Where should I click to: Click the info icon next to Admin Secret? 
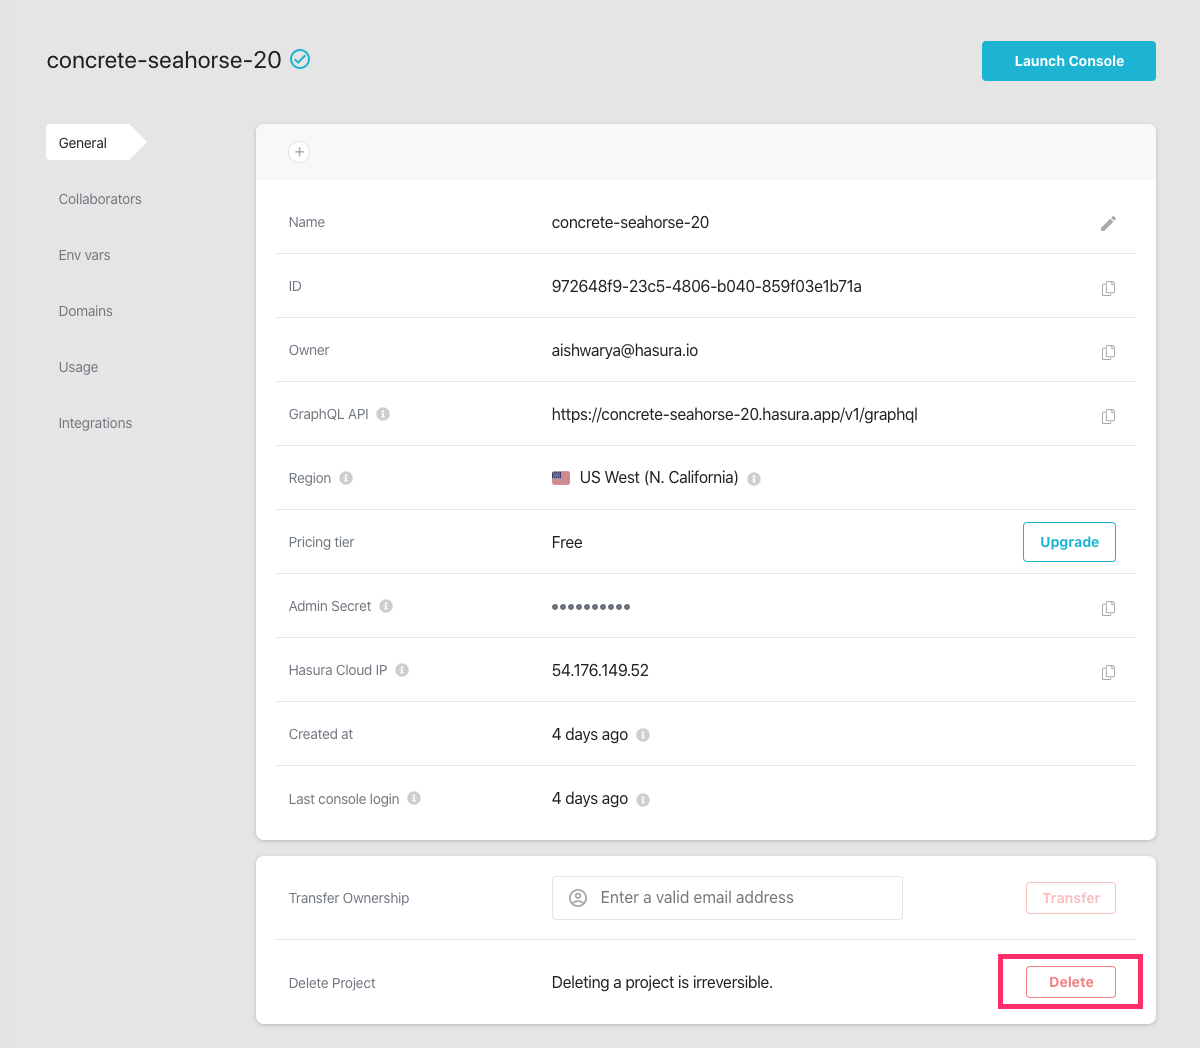(x=386, y=606)
